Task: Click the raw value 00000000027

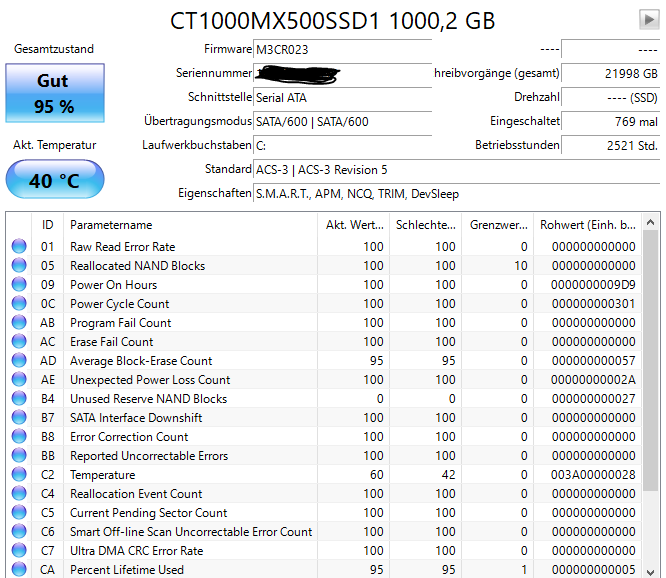Action: pyautogui.click(x=593, y=399)
